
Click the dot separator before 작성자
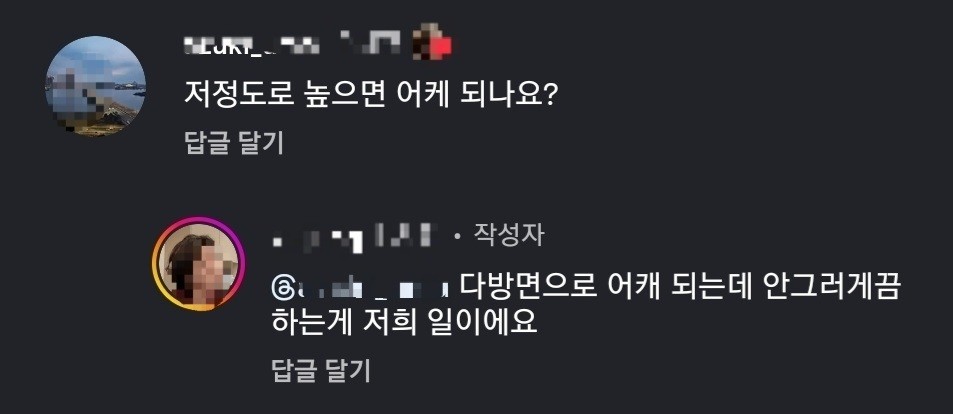[x=457, y=237]
